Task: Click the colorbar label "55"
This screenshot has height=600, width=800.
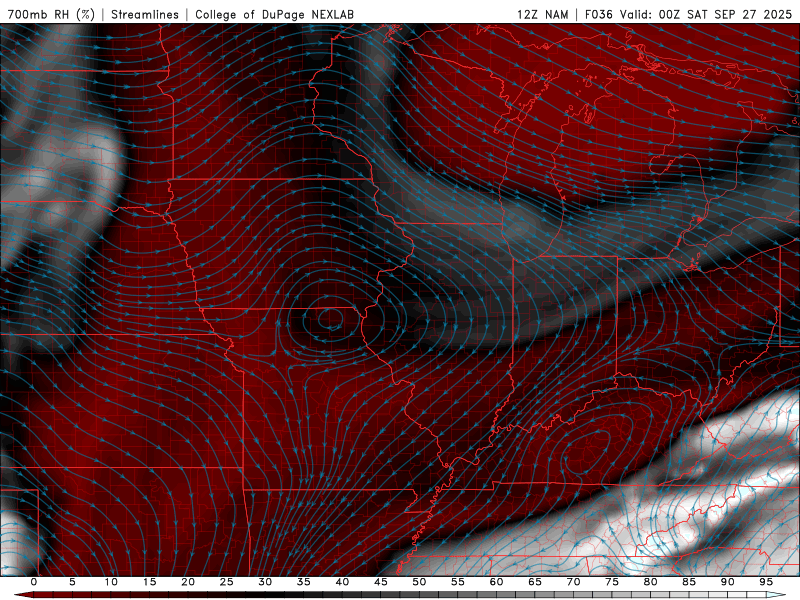Action: coord(457,582)
